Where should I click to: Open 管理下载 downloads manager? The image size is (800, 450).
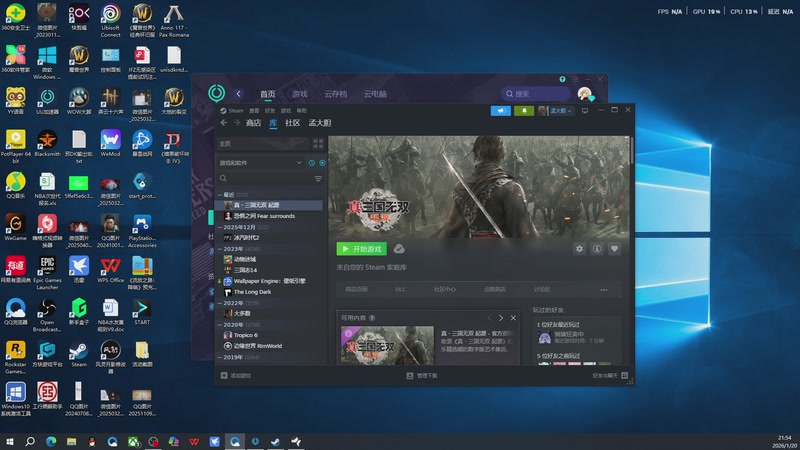[422, 376]
